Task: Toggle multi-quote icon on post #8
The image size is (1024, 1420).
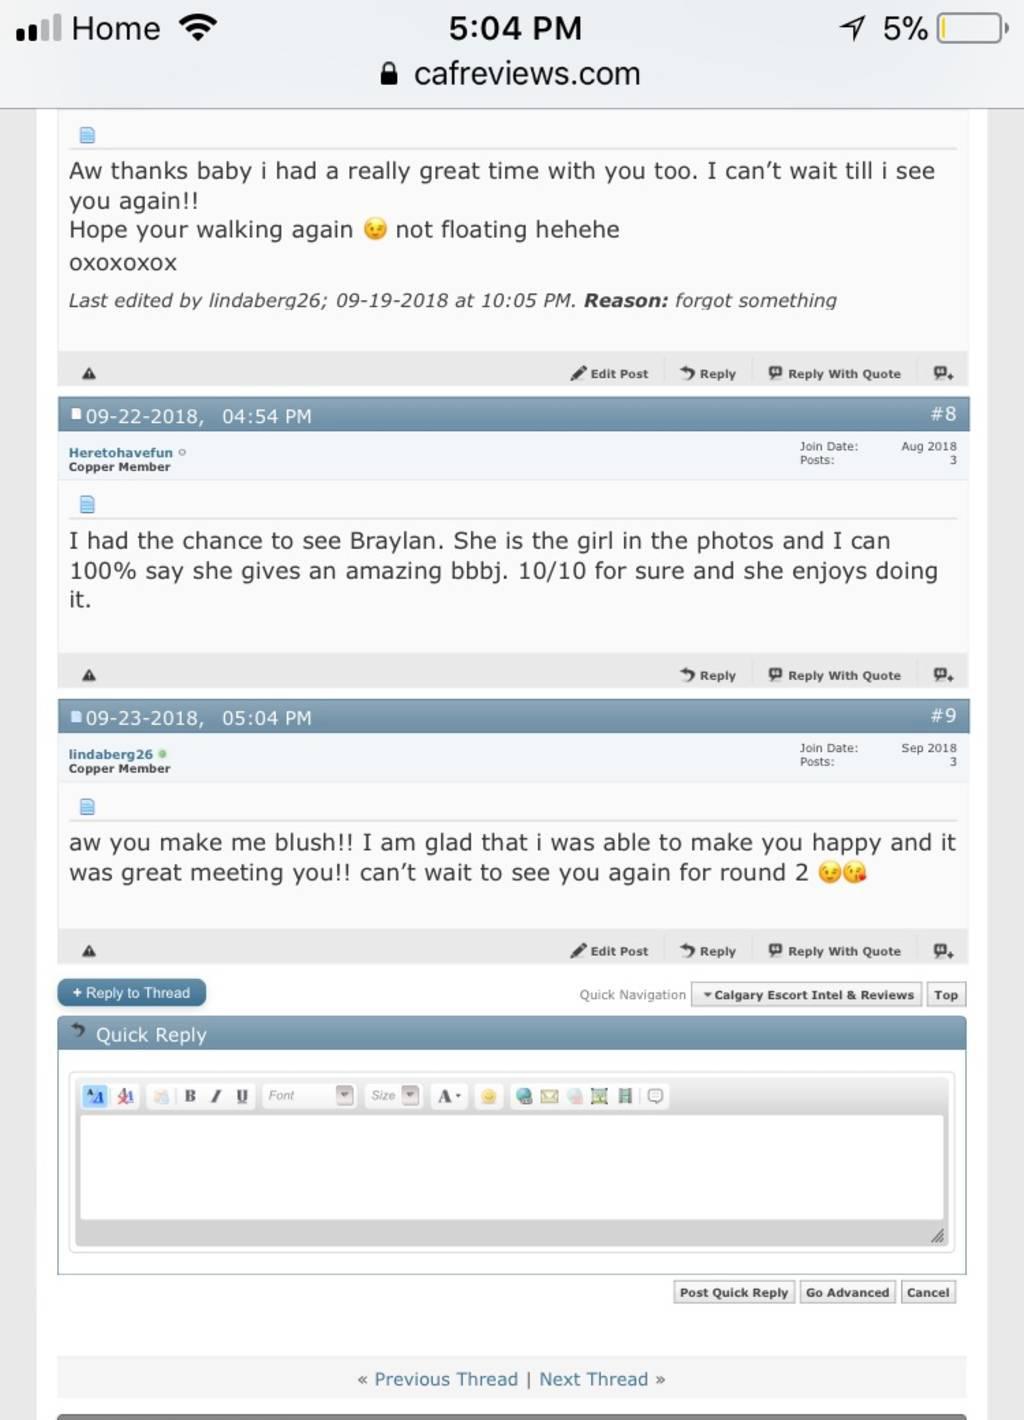Action: 943,675
